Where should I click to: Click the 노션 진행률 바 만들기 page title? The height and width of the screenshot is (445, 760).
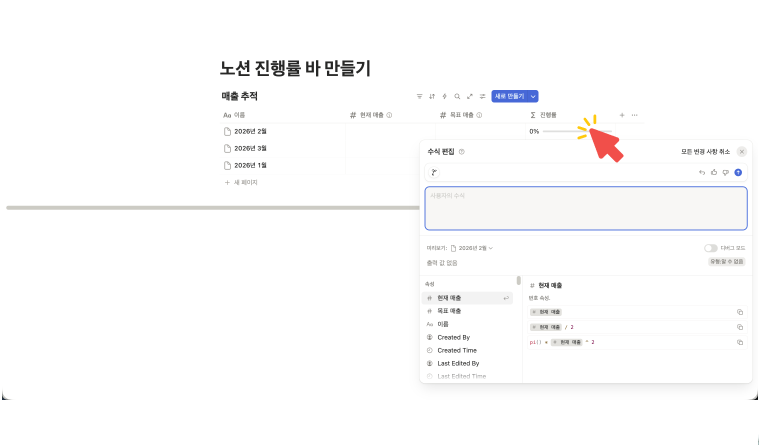coord(295,68)
